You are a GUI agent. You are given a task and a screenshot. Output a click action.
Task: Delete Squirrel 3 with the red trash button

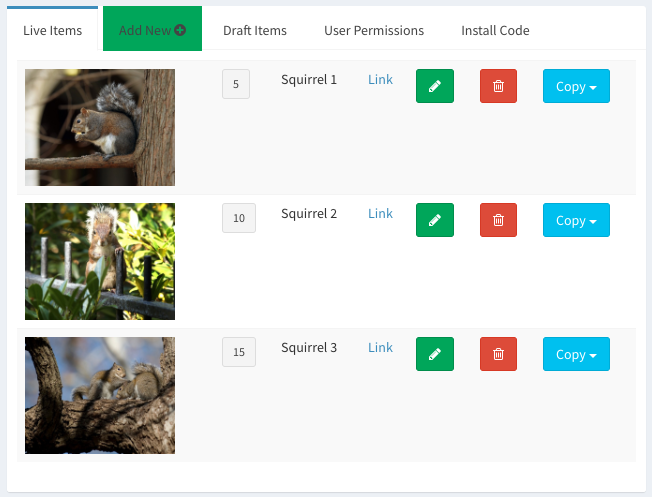[498, 354]
